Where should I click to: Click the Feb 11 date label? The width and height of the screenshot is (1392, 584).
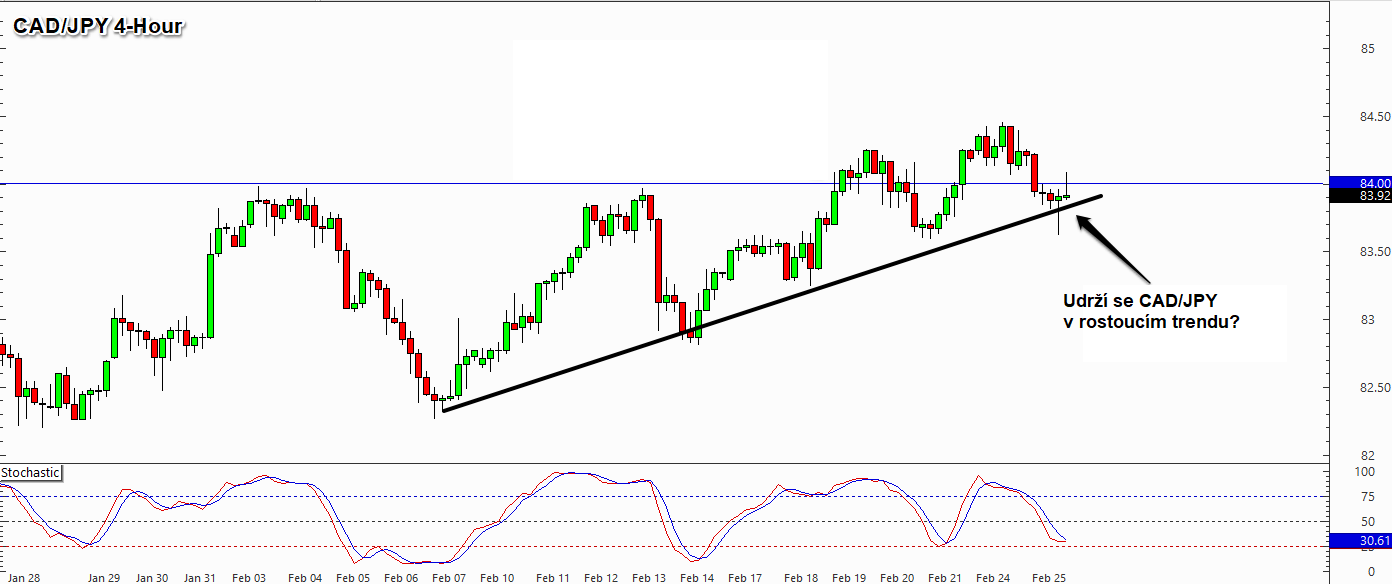(x=552, y=578)
